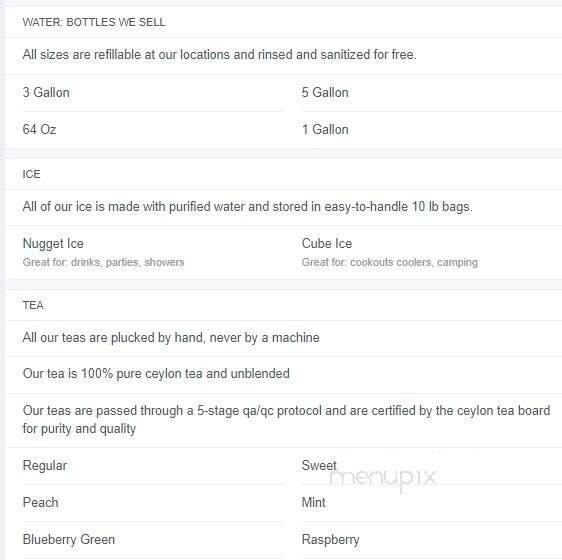Click the 100% pure ceylon tea line
Image resolution: width=562 pixels, height=560 pixels.
coord(156,374)
